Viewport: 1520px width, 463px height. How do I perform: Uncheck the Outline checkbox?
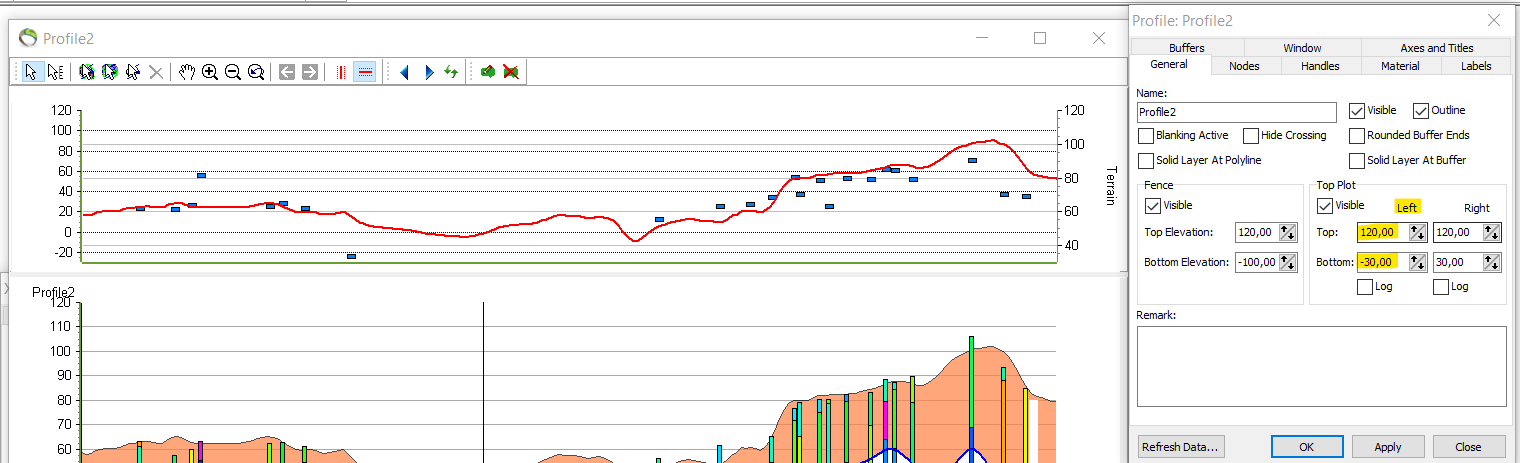pyautogui.click(x=1421, y=110)
